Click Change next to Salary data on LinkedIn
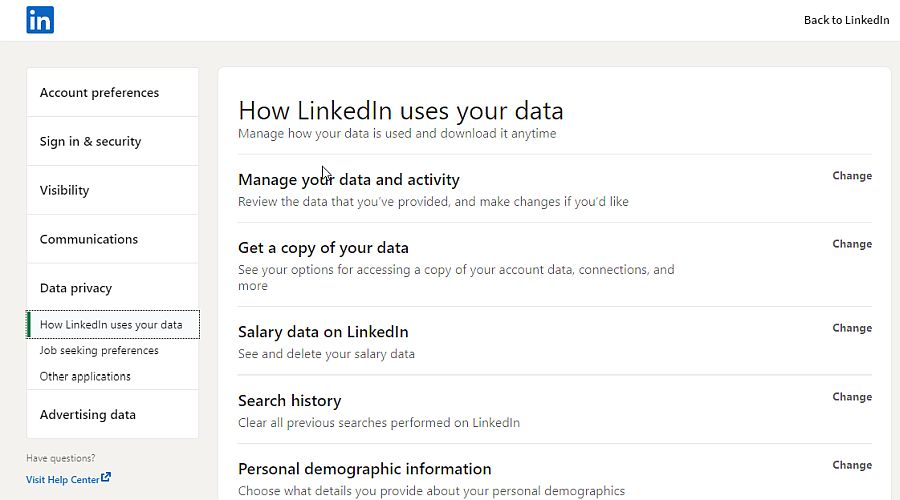The width and height of the screenshot is (900, 500). [852, 328]
